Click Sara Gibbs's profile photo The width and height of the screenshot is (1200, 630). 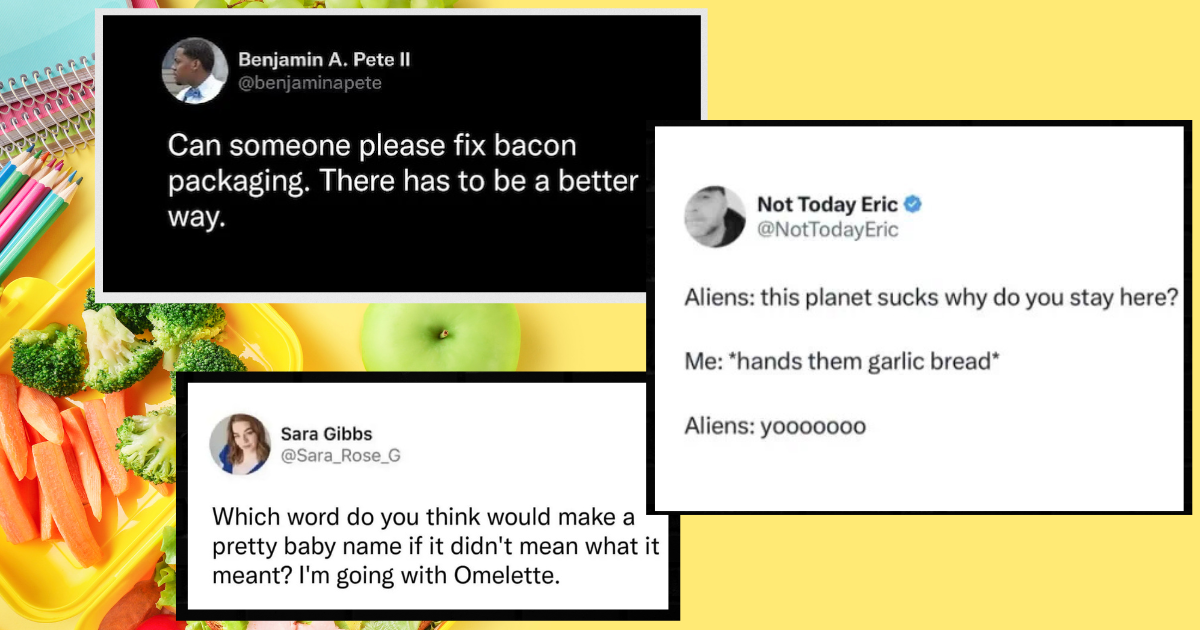240,444
